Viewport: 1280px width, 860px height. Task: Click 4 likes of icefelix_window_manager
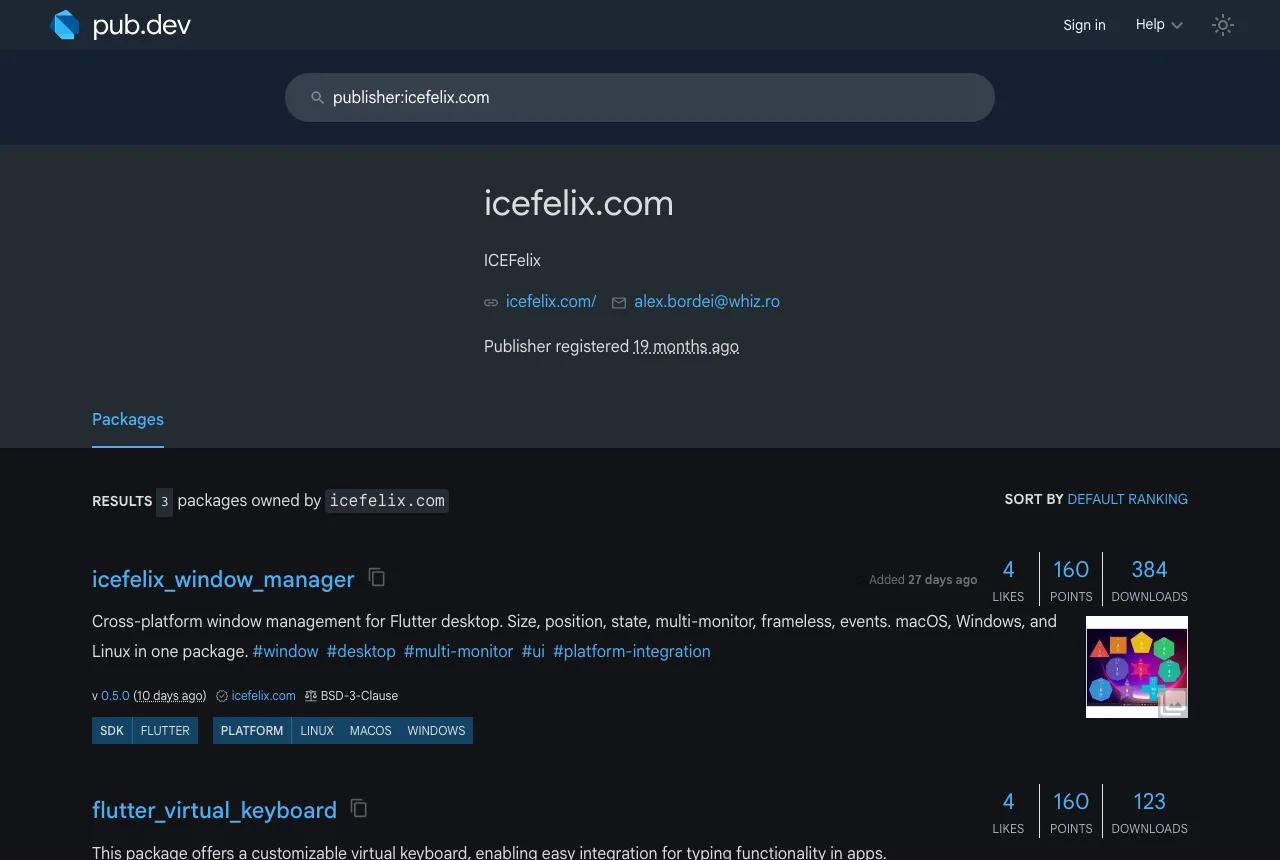point(1008,580)
